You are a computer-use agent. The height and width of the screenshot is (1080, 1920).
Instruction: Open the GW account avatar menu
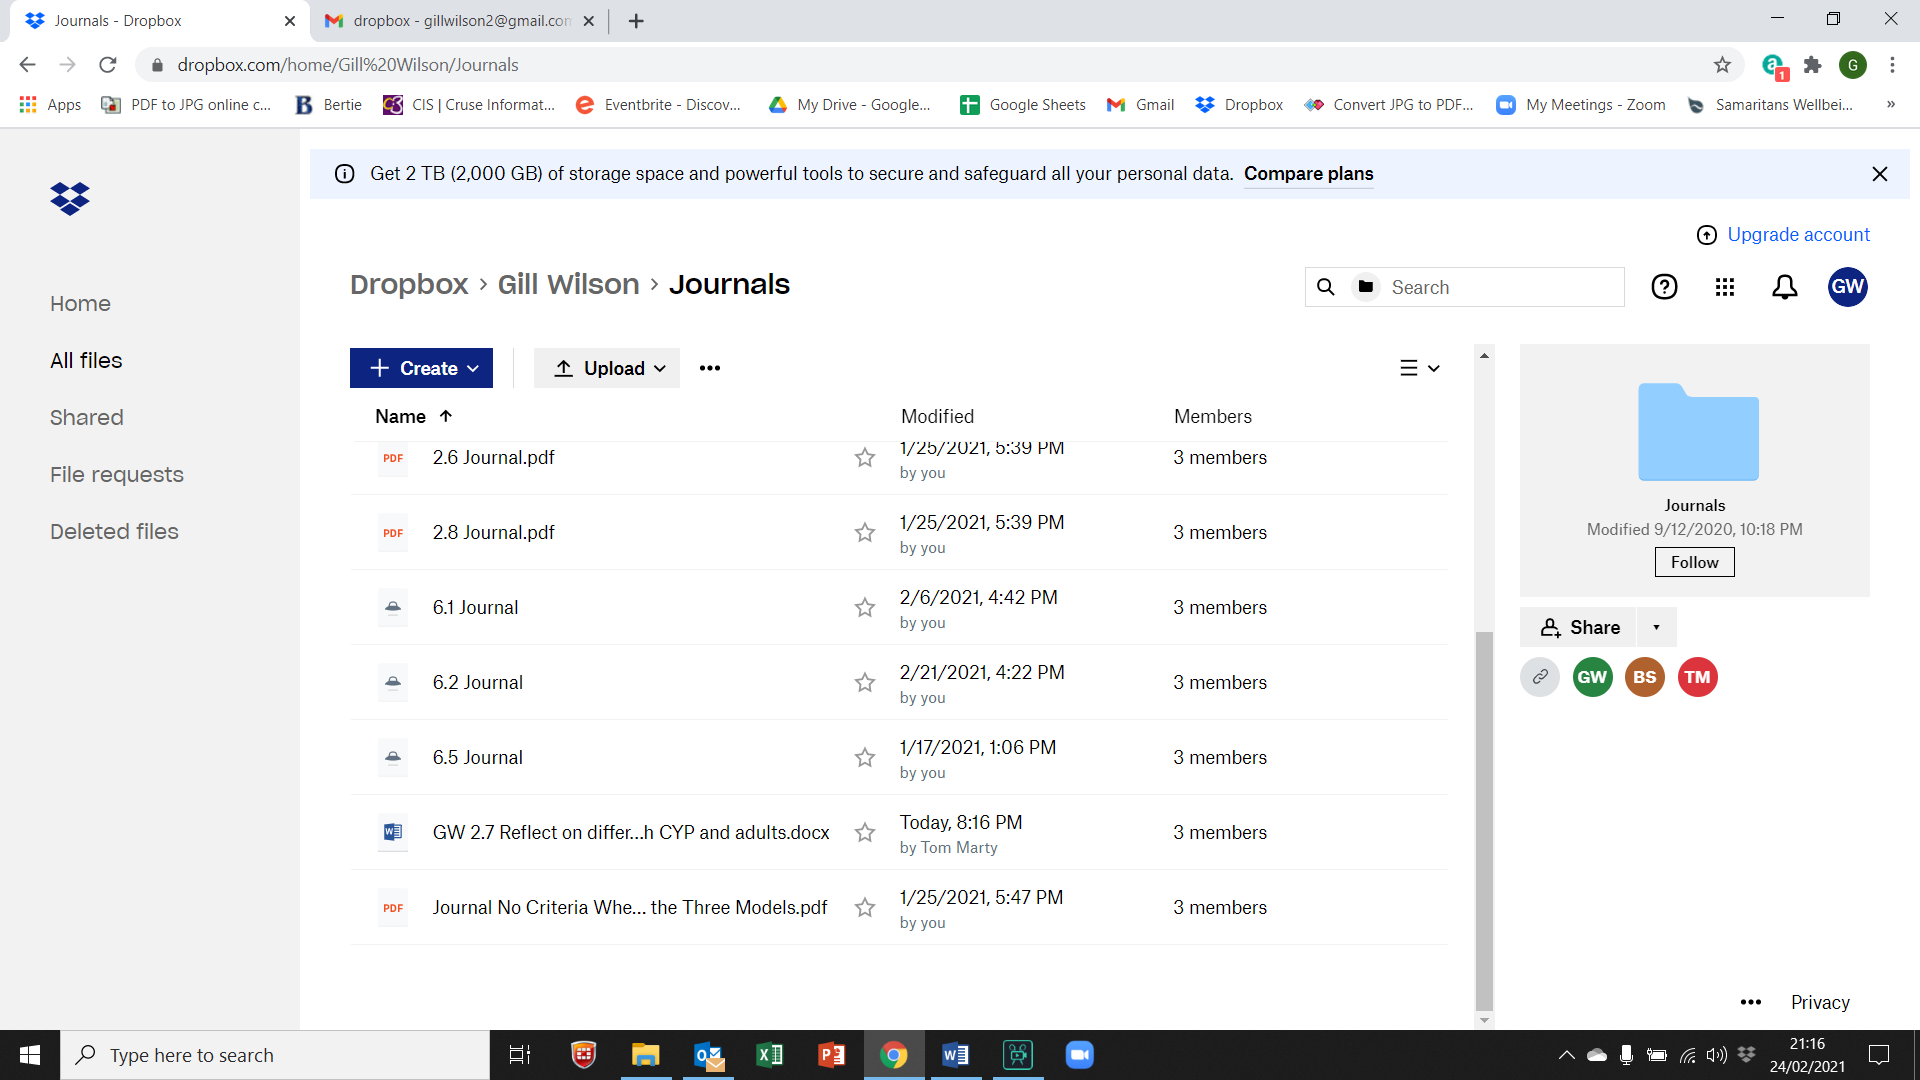click(1847, 287)
